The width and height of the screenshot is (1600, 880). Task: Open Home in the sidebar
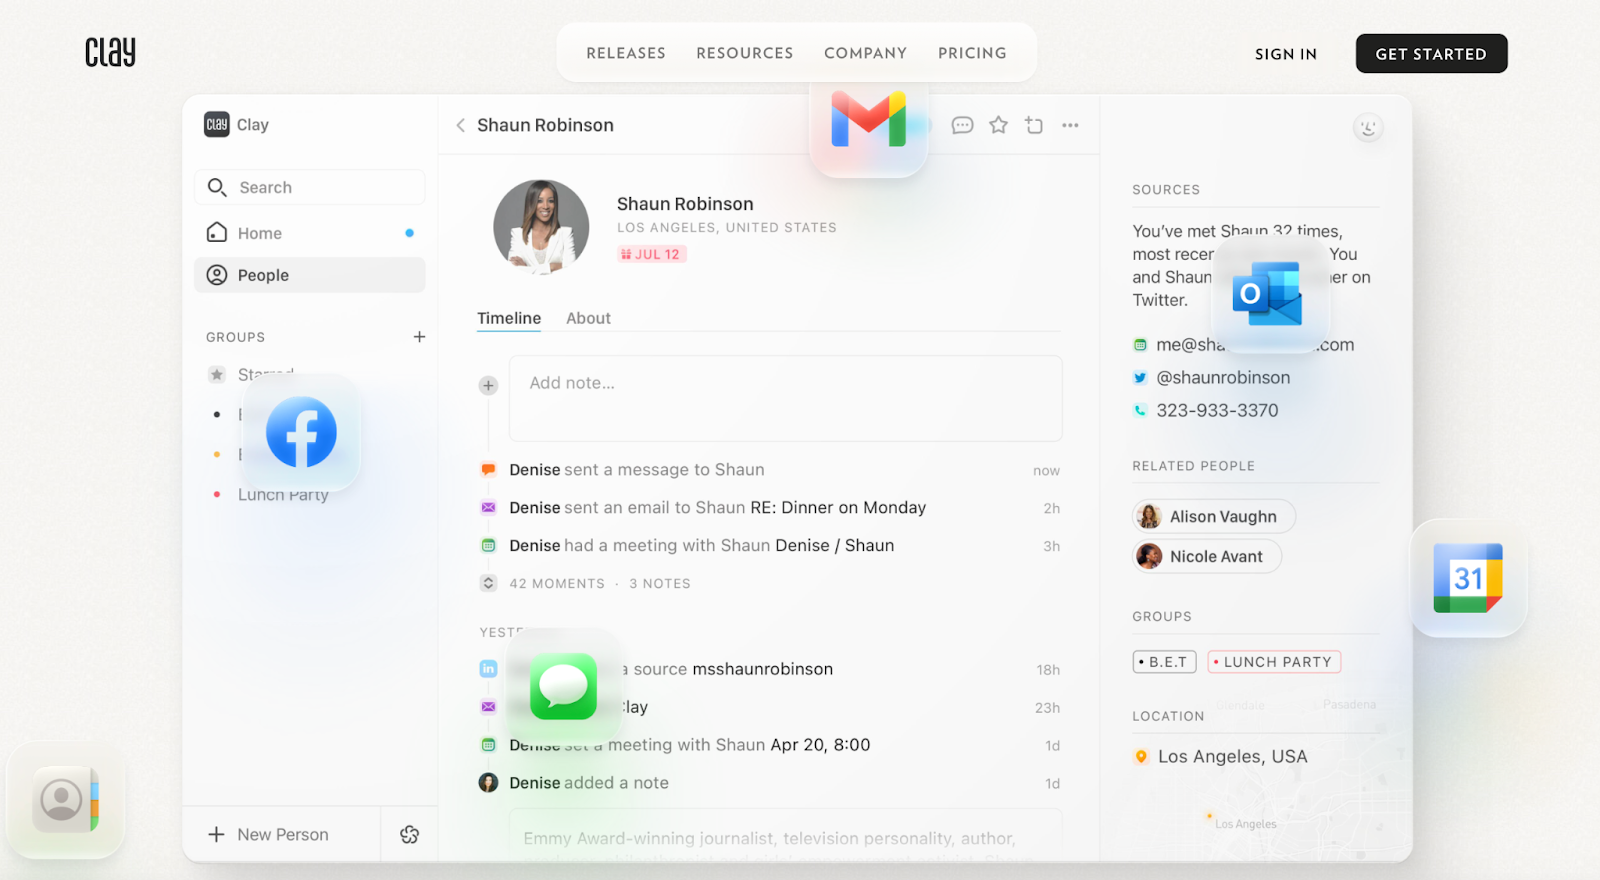click(310, 233)
